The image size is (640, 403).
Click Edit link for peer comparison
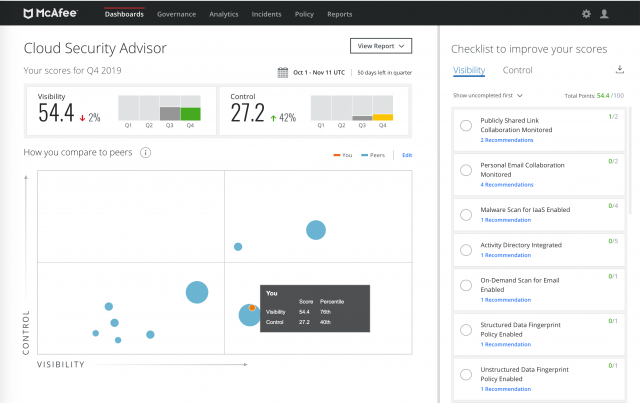[407, 155]
